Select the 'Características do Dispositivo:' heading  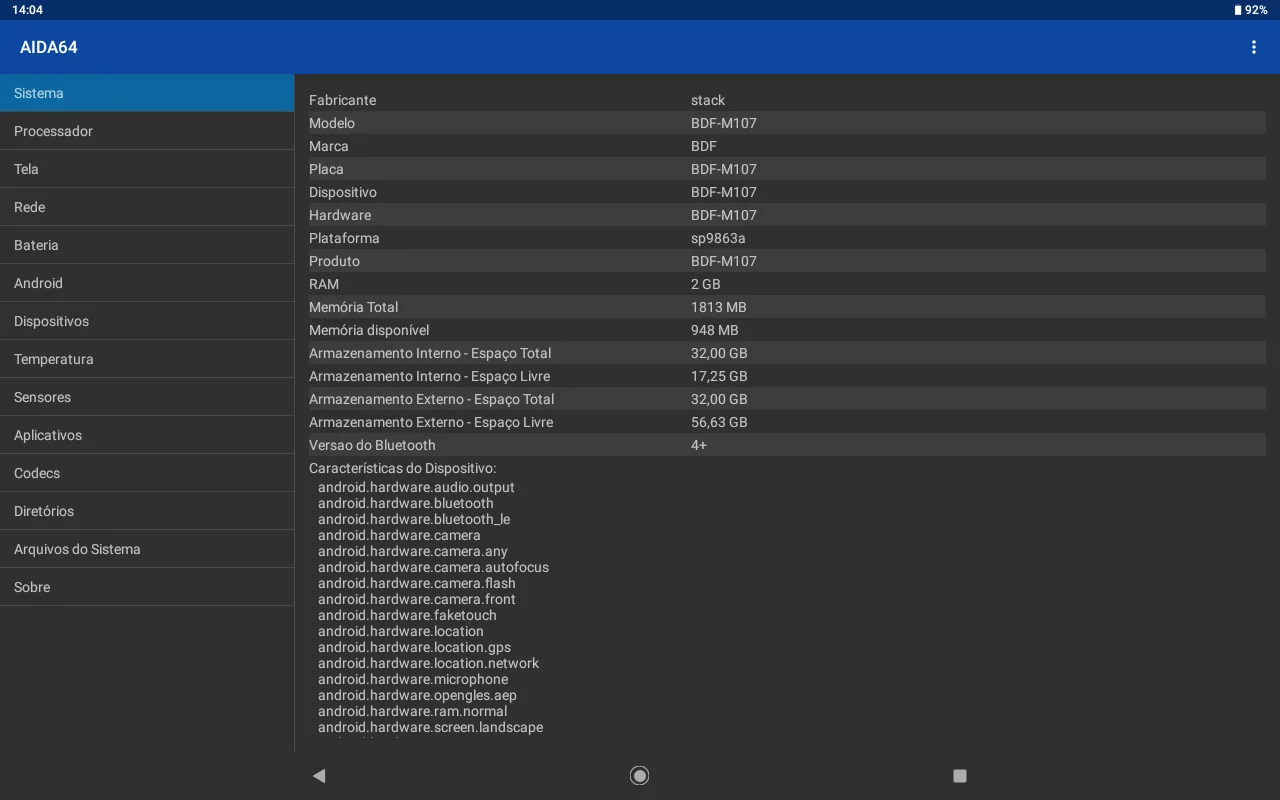pos(403,468)
